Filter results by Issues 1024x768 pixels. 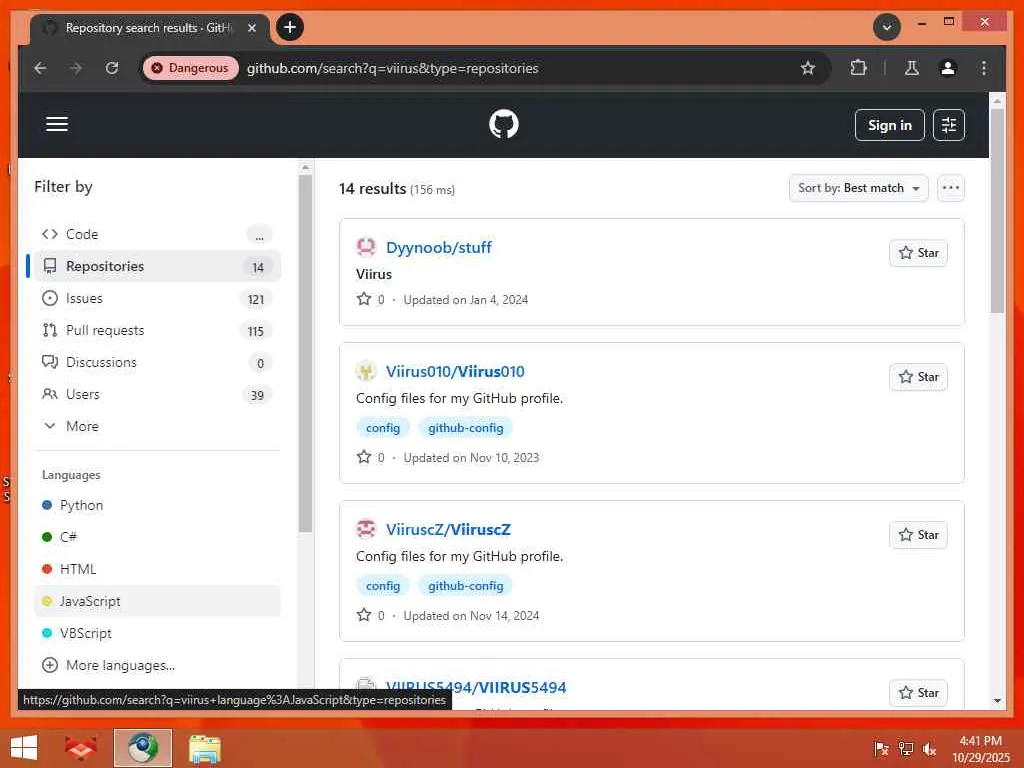157,298
